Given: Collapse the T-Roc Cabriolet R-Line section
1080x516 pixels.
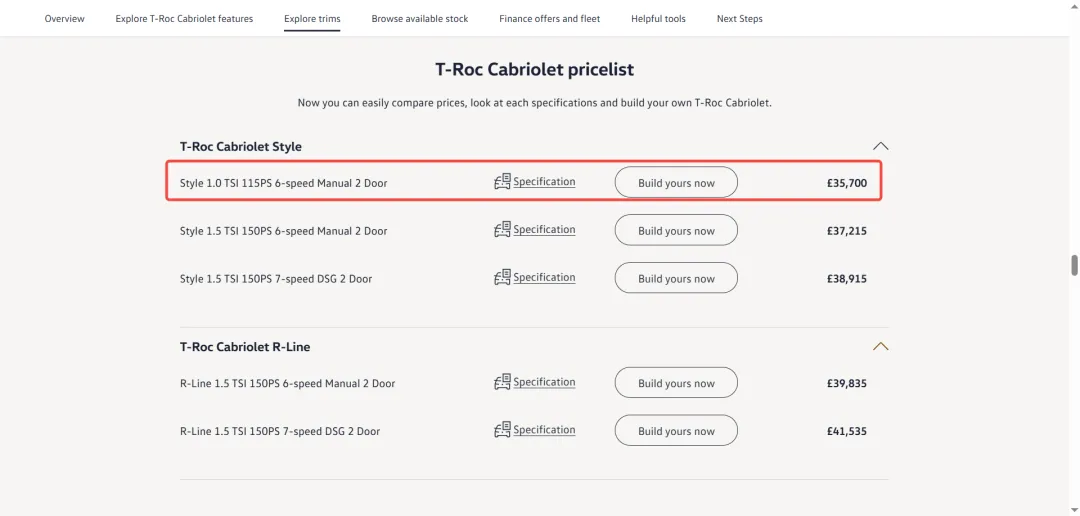Looking at the screenshot, I should point(880,347).
